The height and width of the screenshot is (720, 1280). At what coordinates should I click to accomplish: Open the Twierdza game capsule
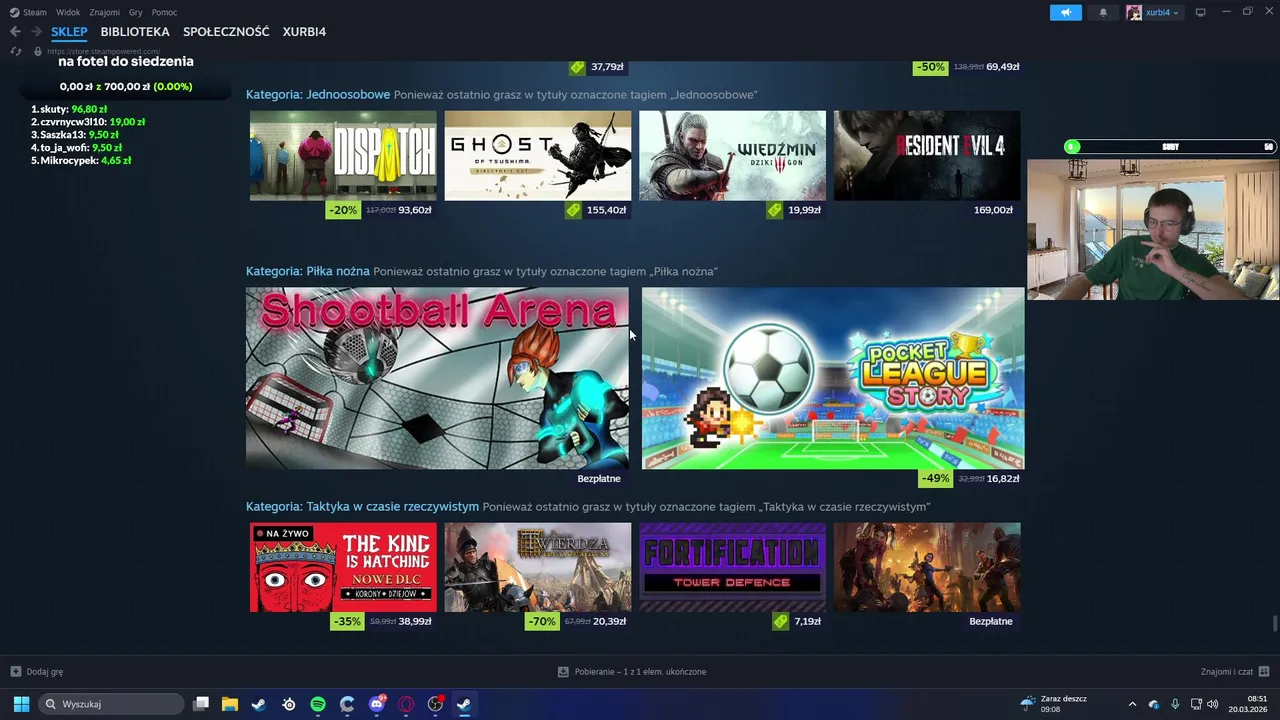click(x=538, y=567)
